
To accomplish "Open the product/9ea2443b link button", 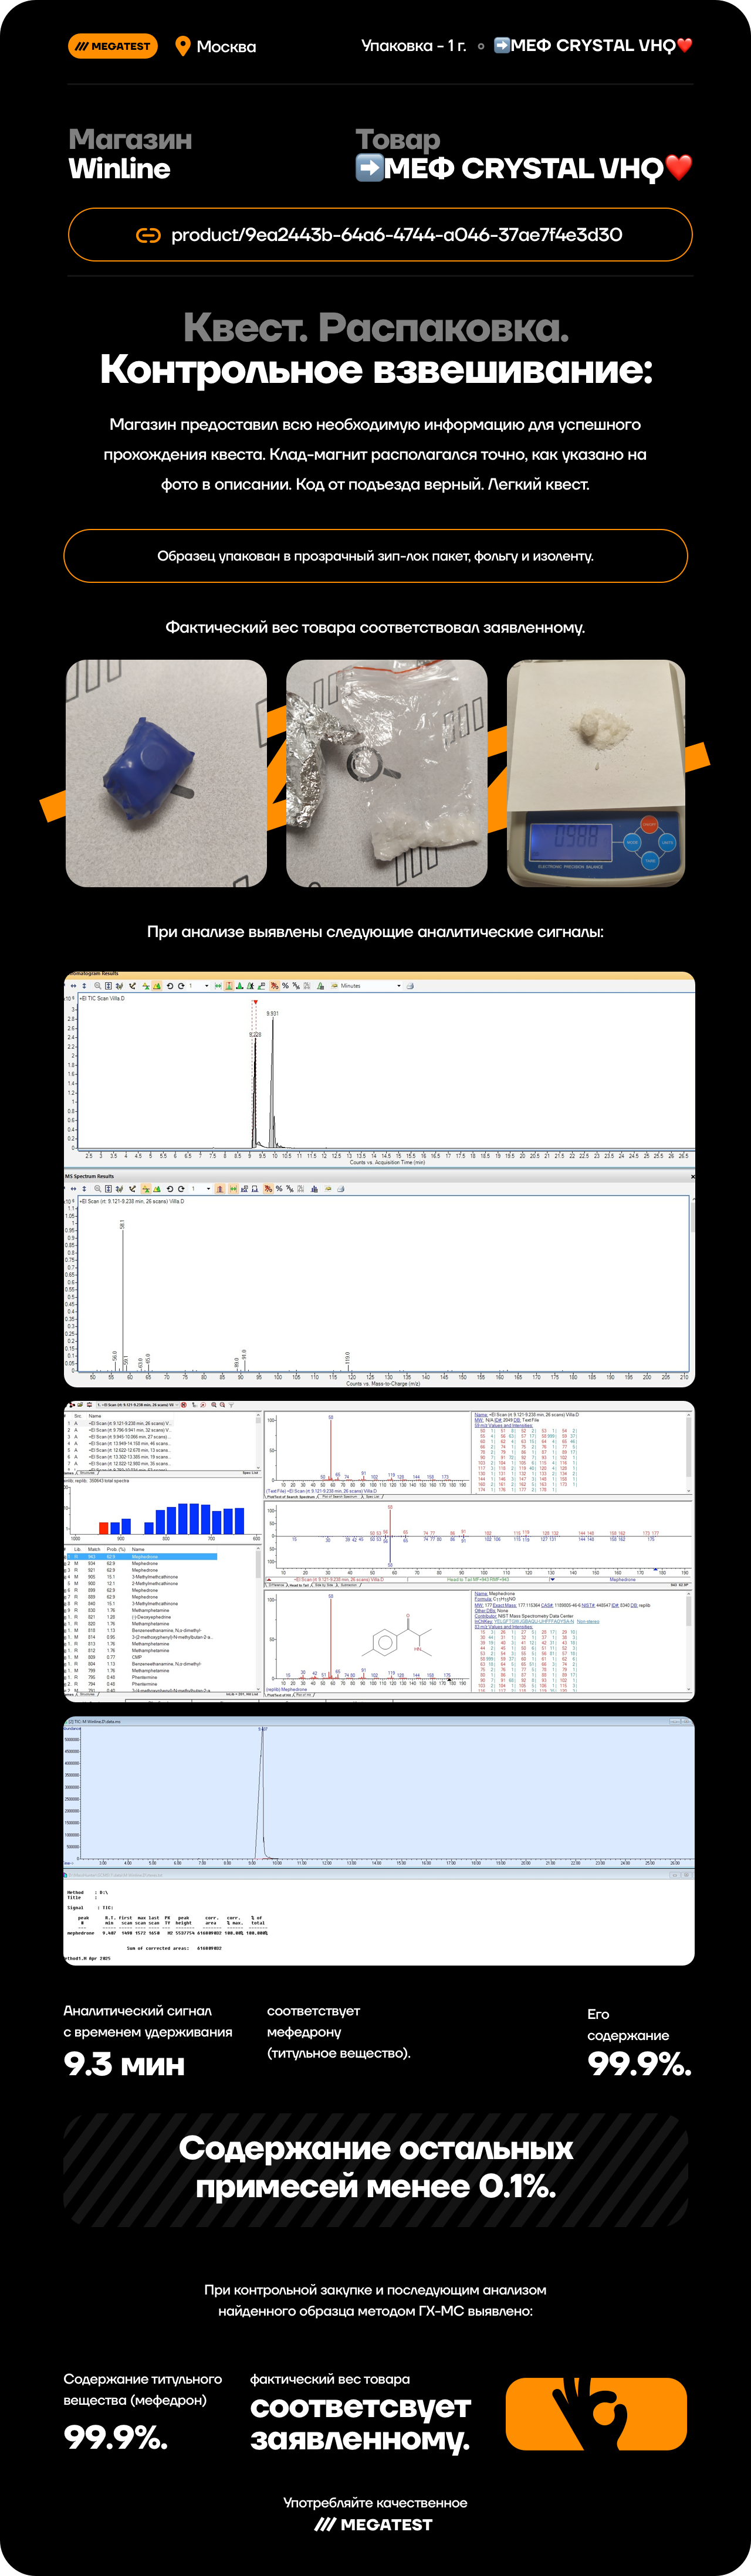I will click(379, 235).
